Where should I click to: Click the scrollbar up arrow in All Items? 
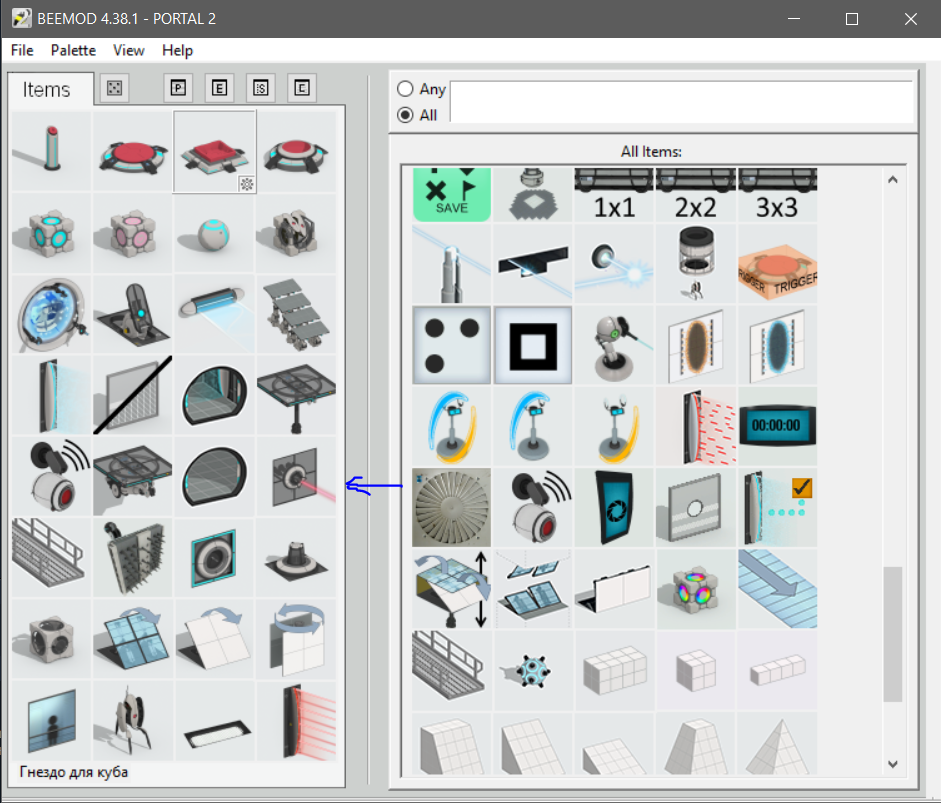click(x=893, y=179)
